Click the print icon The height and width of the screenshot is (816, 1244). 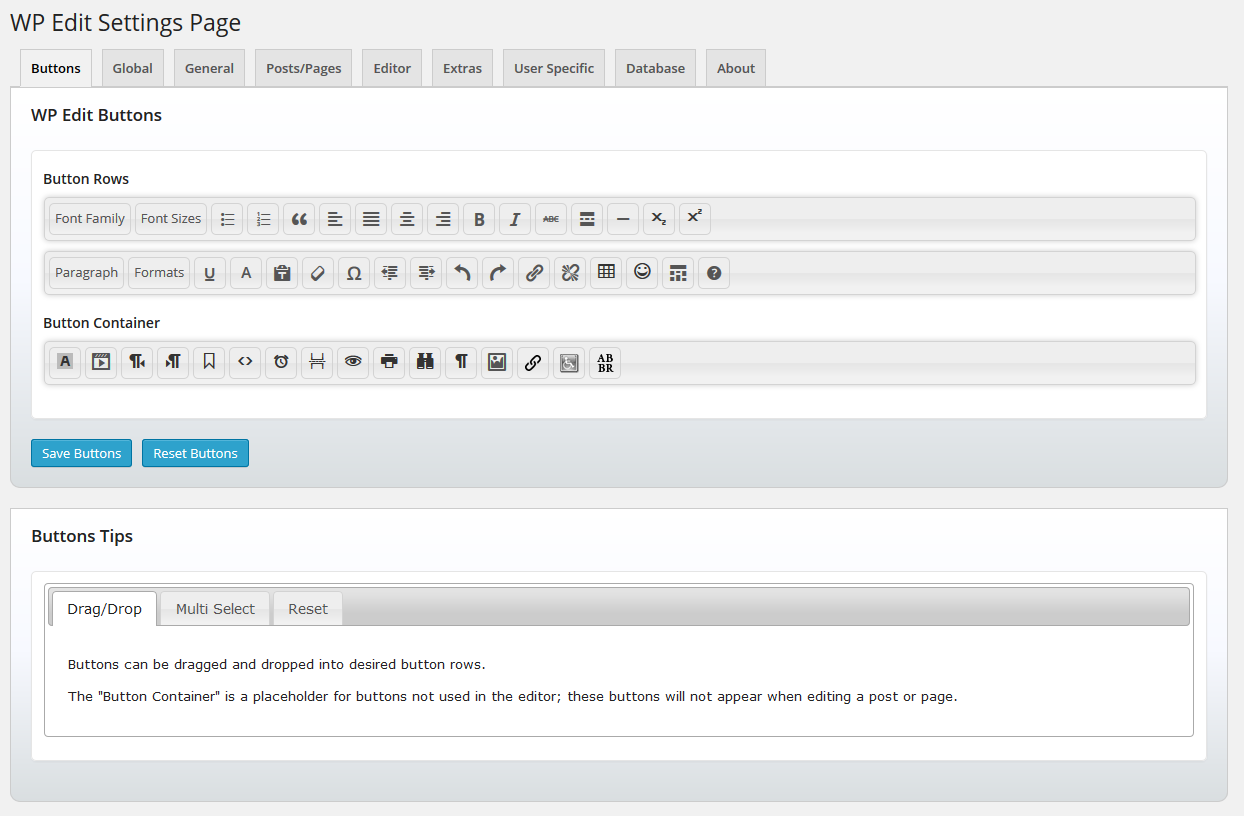[x=389, y=363]
